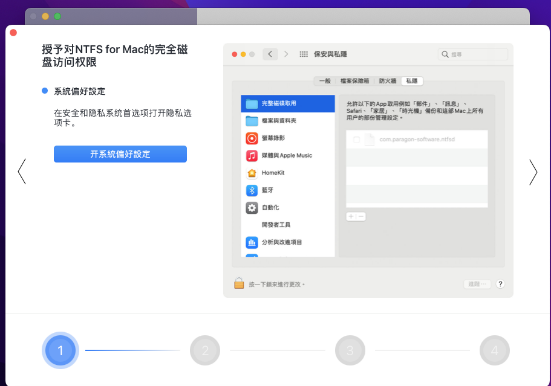Jump to wizard step 4 circle
This screenshot has height=386, width=551.
click(x=494, y=350)
